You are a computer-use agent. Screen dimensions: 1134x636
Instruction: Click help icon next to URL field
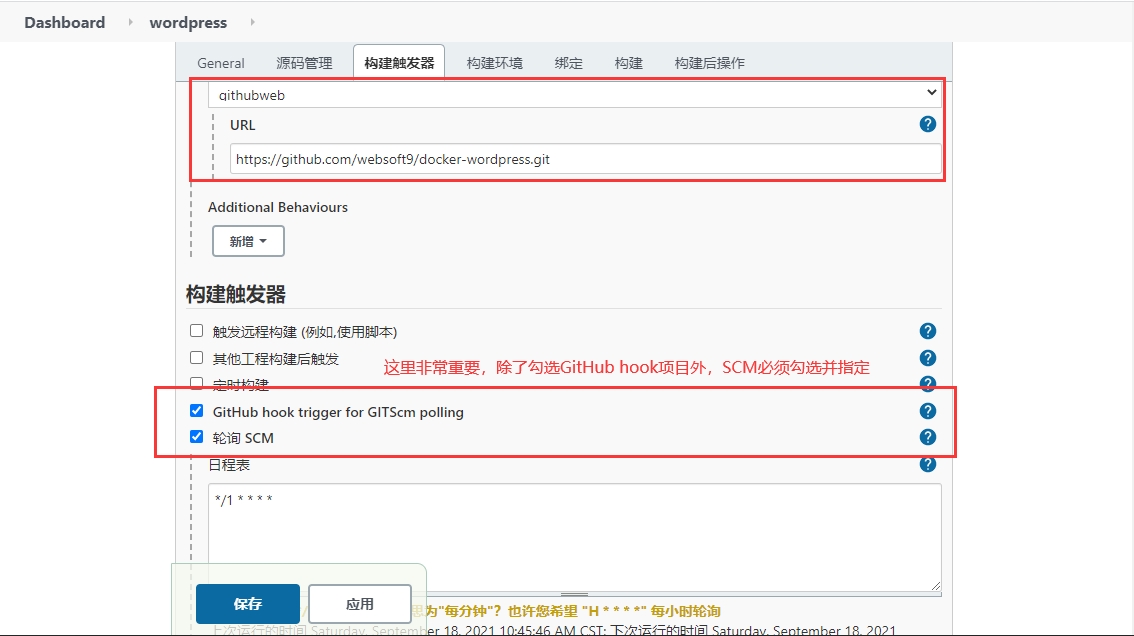[x=927, y=124]
